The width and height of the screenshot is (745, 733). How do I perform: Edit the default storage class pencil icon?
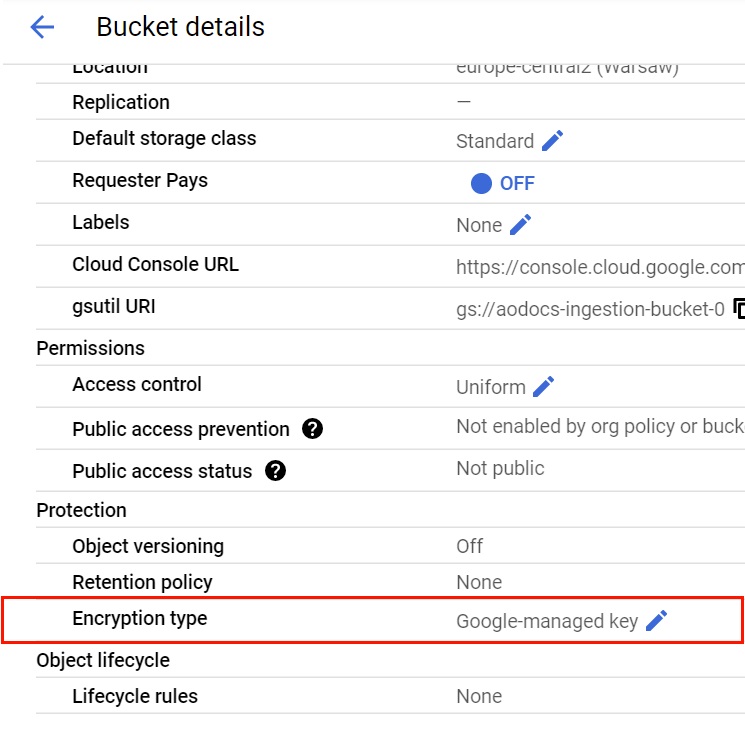click(552, 141)
